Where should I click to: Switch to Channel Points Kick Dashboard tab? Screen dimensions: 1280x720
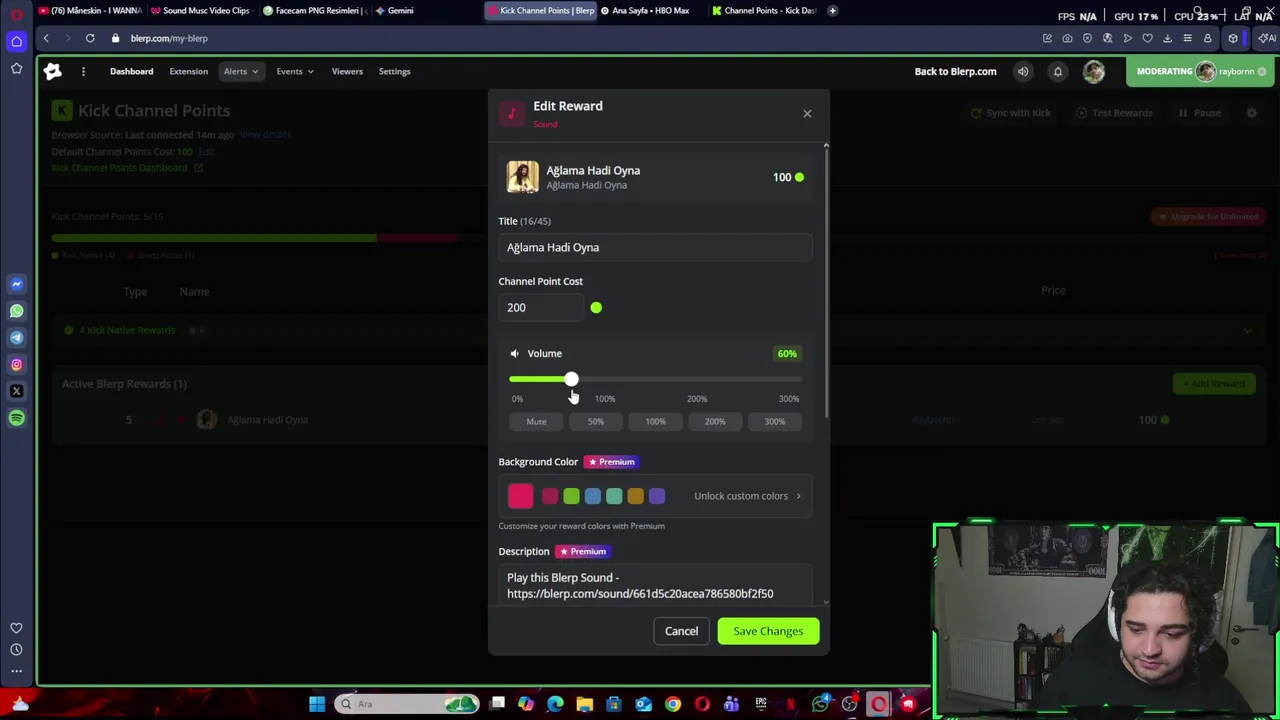pyautogui.click(x=766, y=10)
